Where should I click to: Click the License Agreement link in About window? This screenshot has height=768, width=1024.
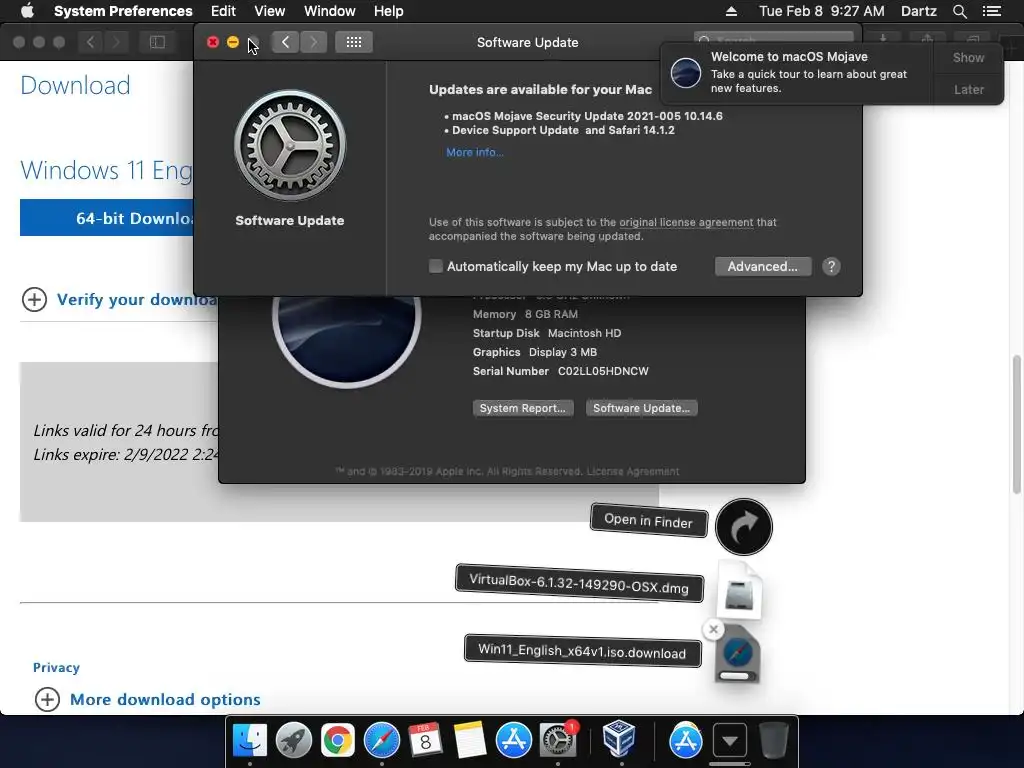click(x=633, y=472)
